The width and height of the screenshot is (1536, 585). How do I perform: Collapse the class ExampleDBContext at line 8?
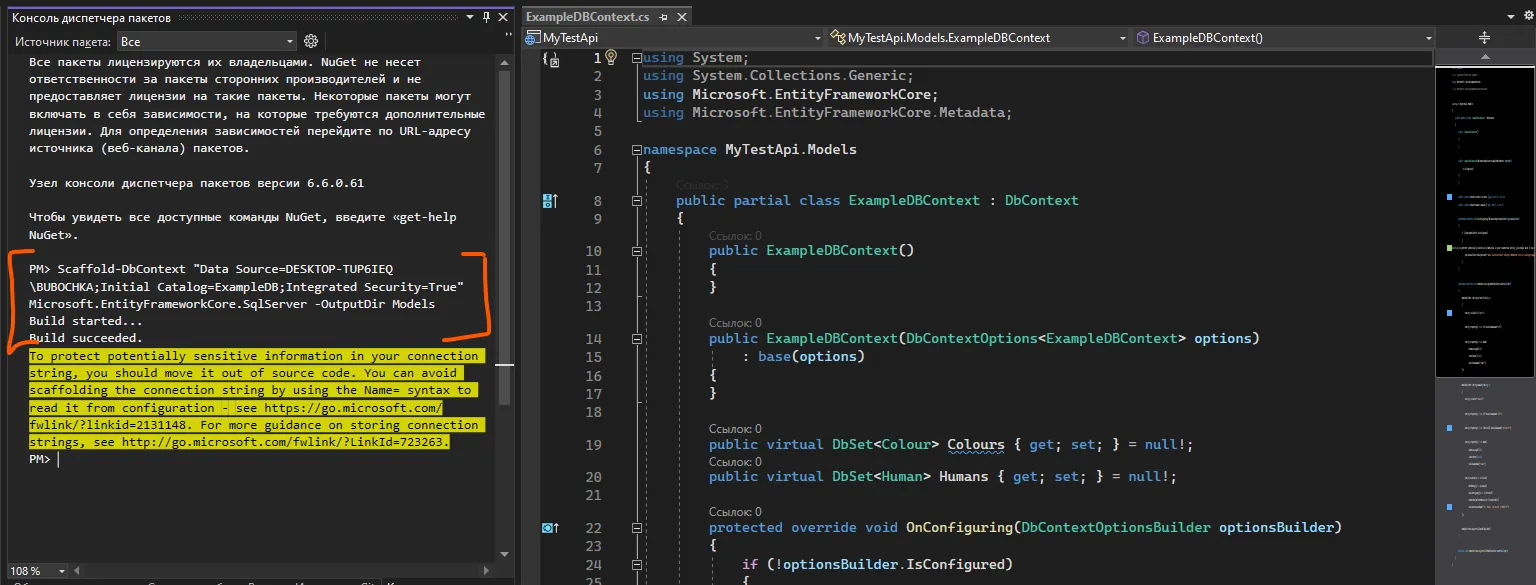[636, 201]
